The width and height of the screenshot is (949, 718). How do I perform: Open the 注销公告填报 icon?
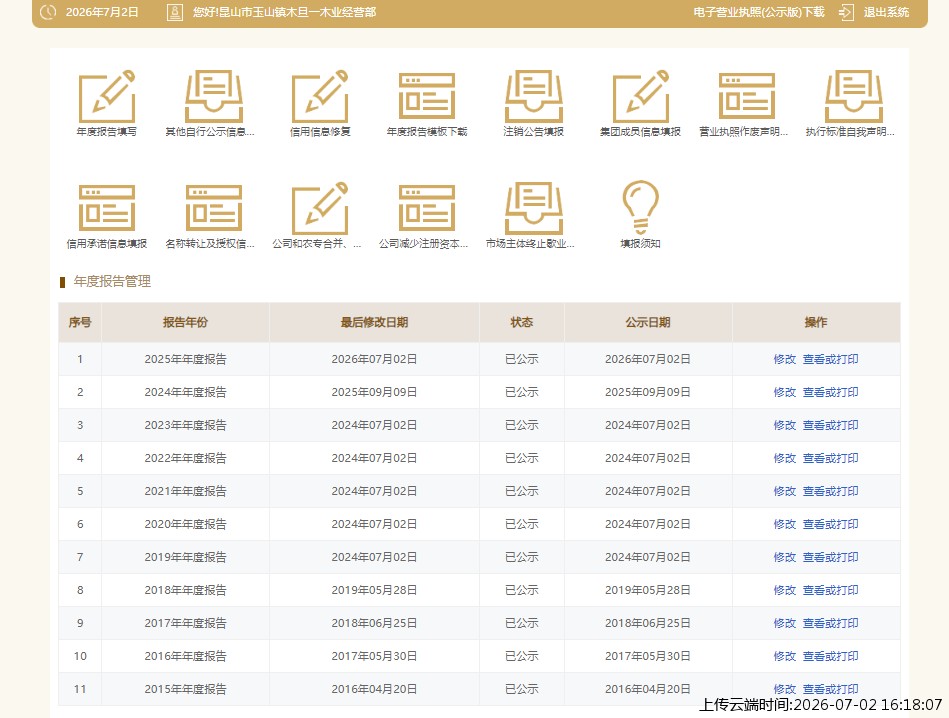534,97
